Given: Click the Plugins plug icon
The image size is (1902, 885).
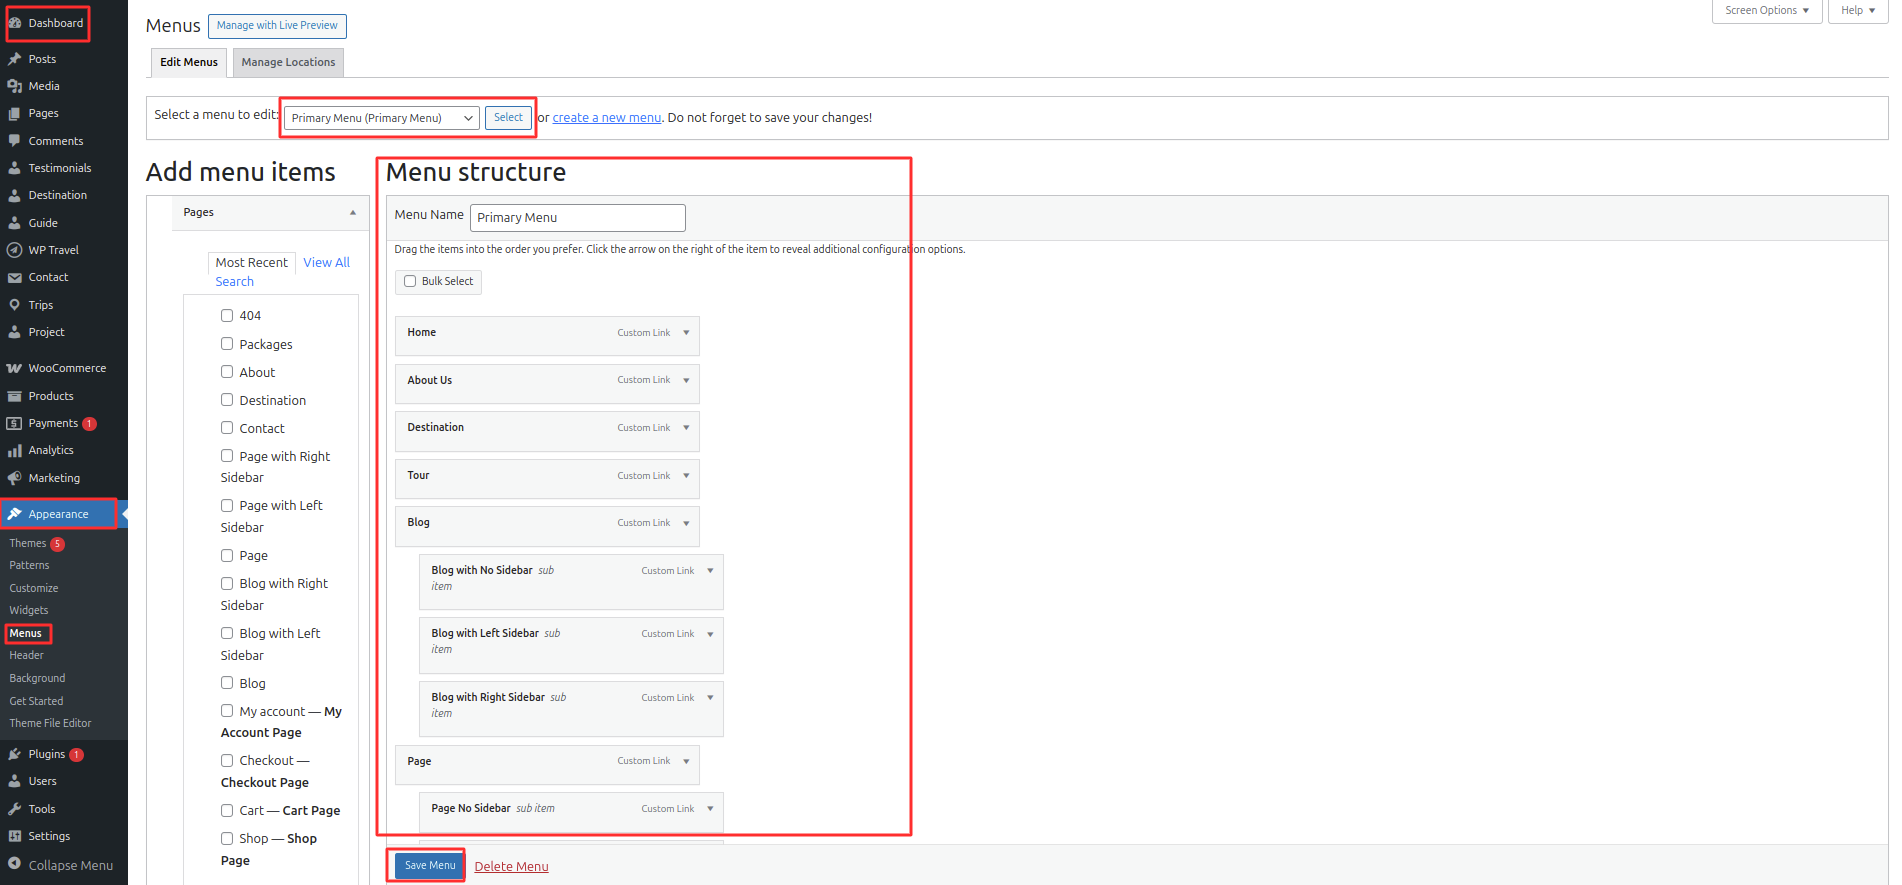Looking at the screenshot, I should coord(15,754).
